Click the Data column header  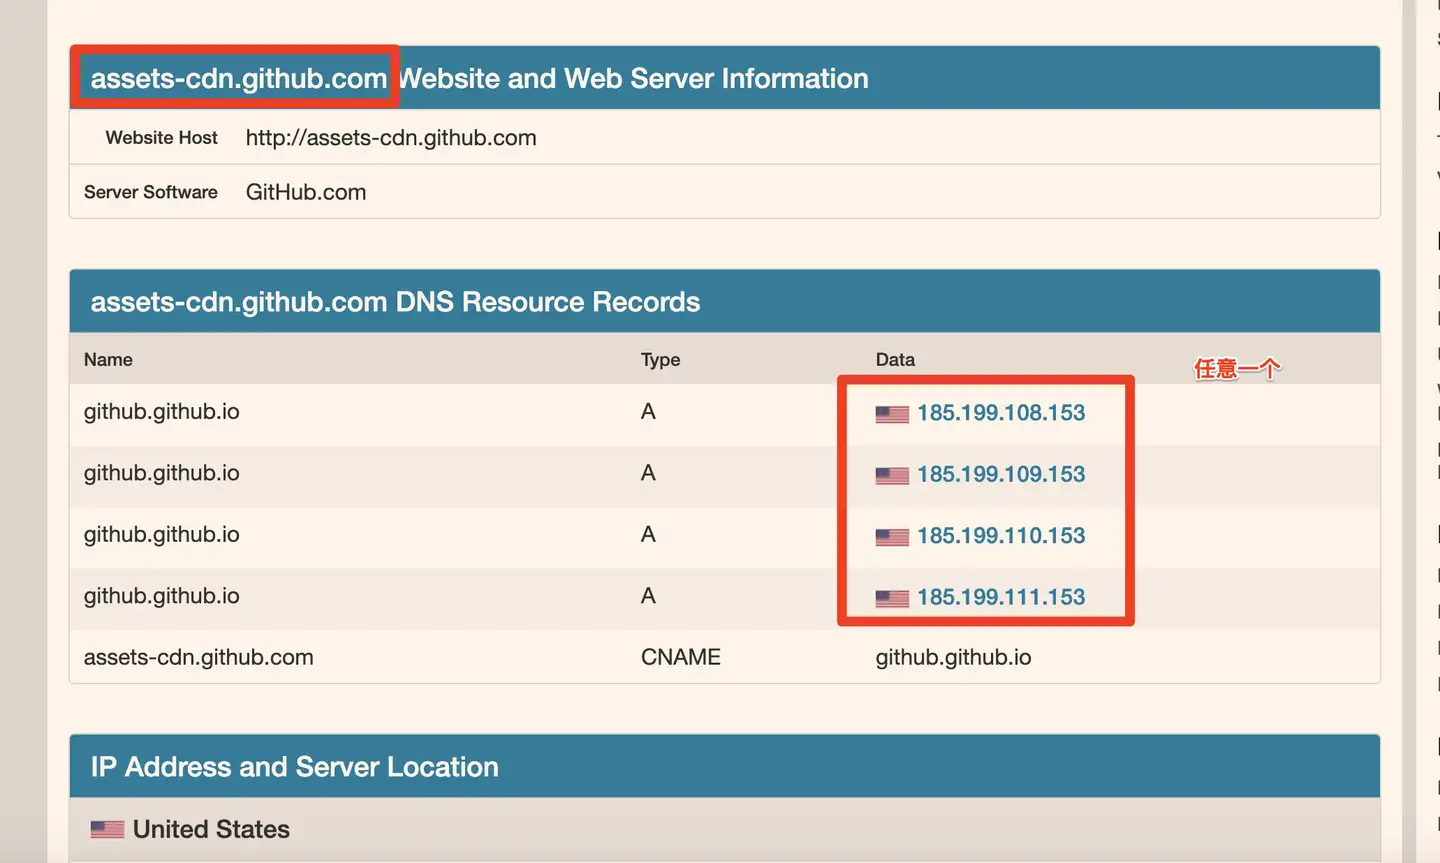pyautogui.click(x=895, y=360)
